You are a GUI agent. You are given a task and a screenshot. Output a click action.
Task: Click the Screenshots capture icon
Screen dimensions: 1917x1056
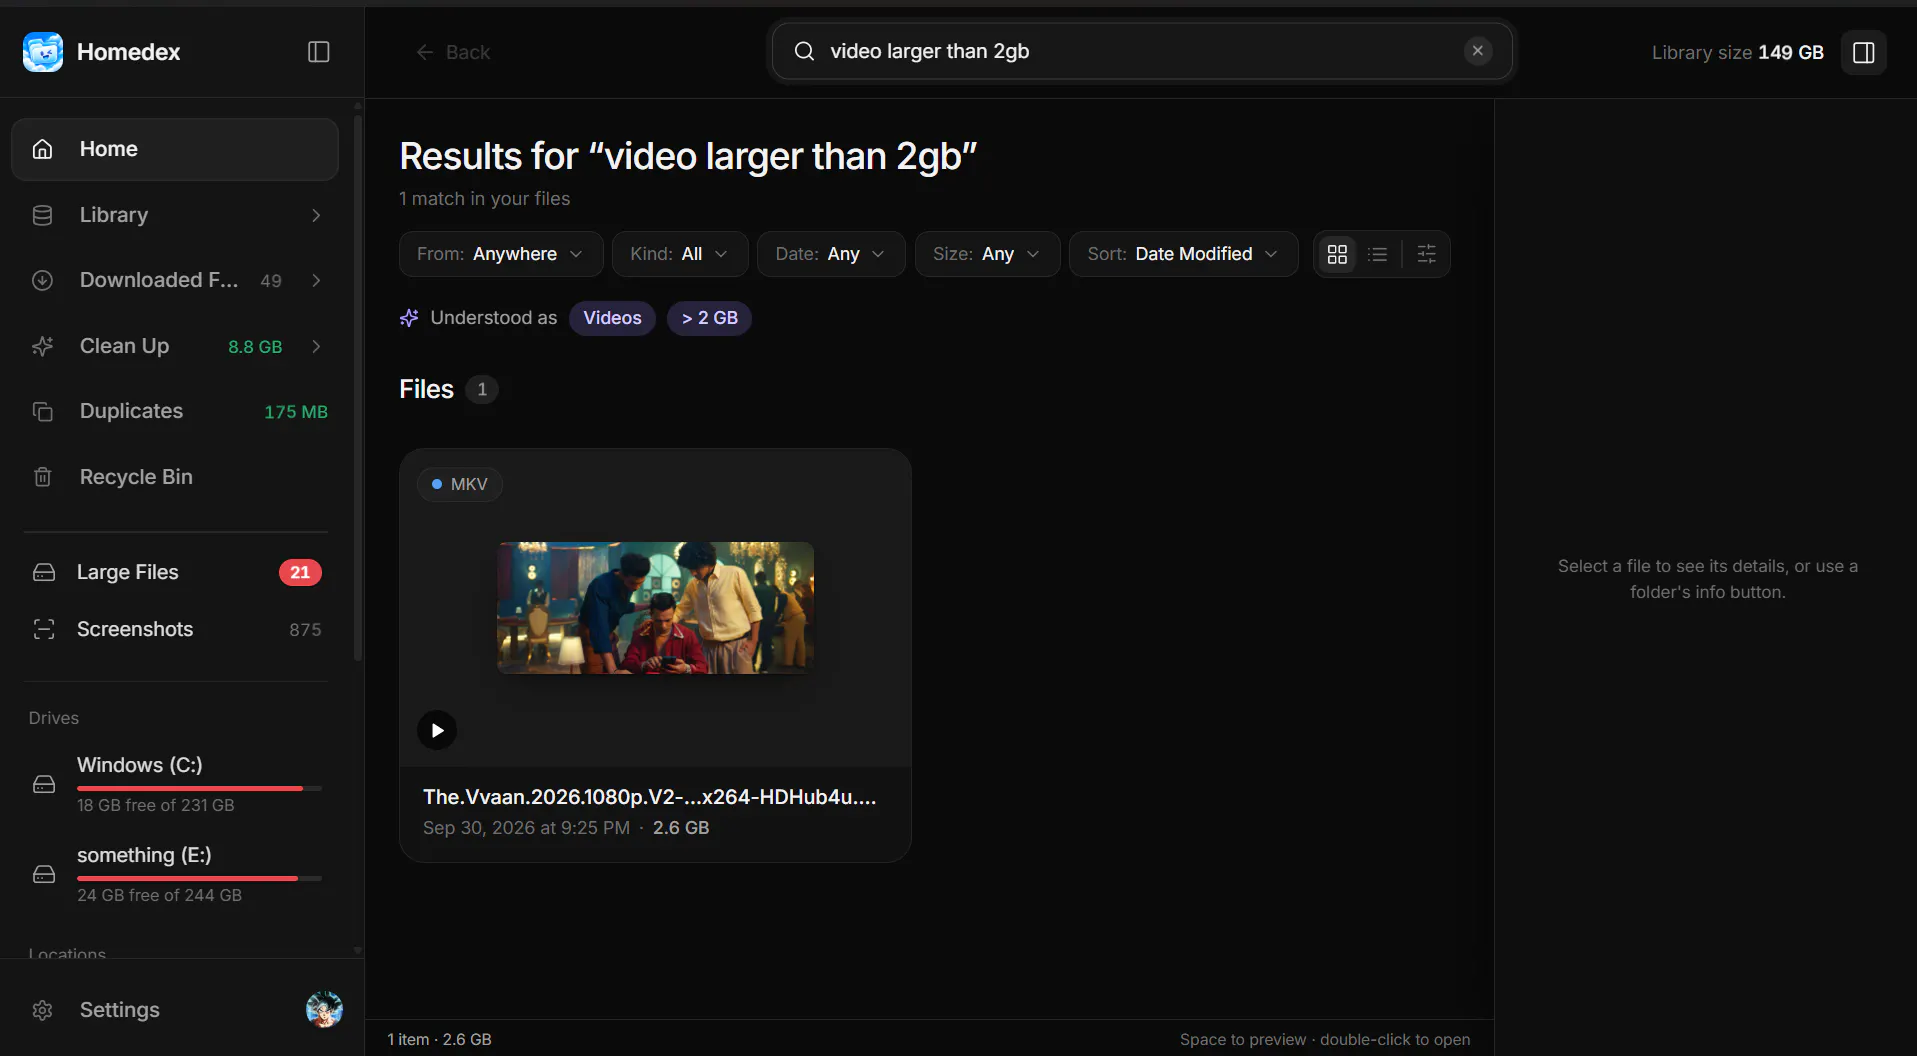pos(44,629)
